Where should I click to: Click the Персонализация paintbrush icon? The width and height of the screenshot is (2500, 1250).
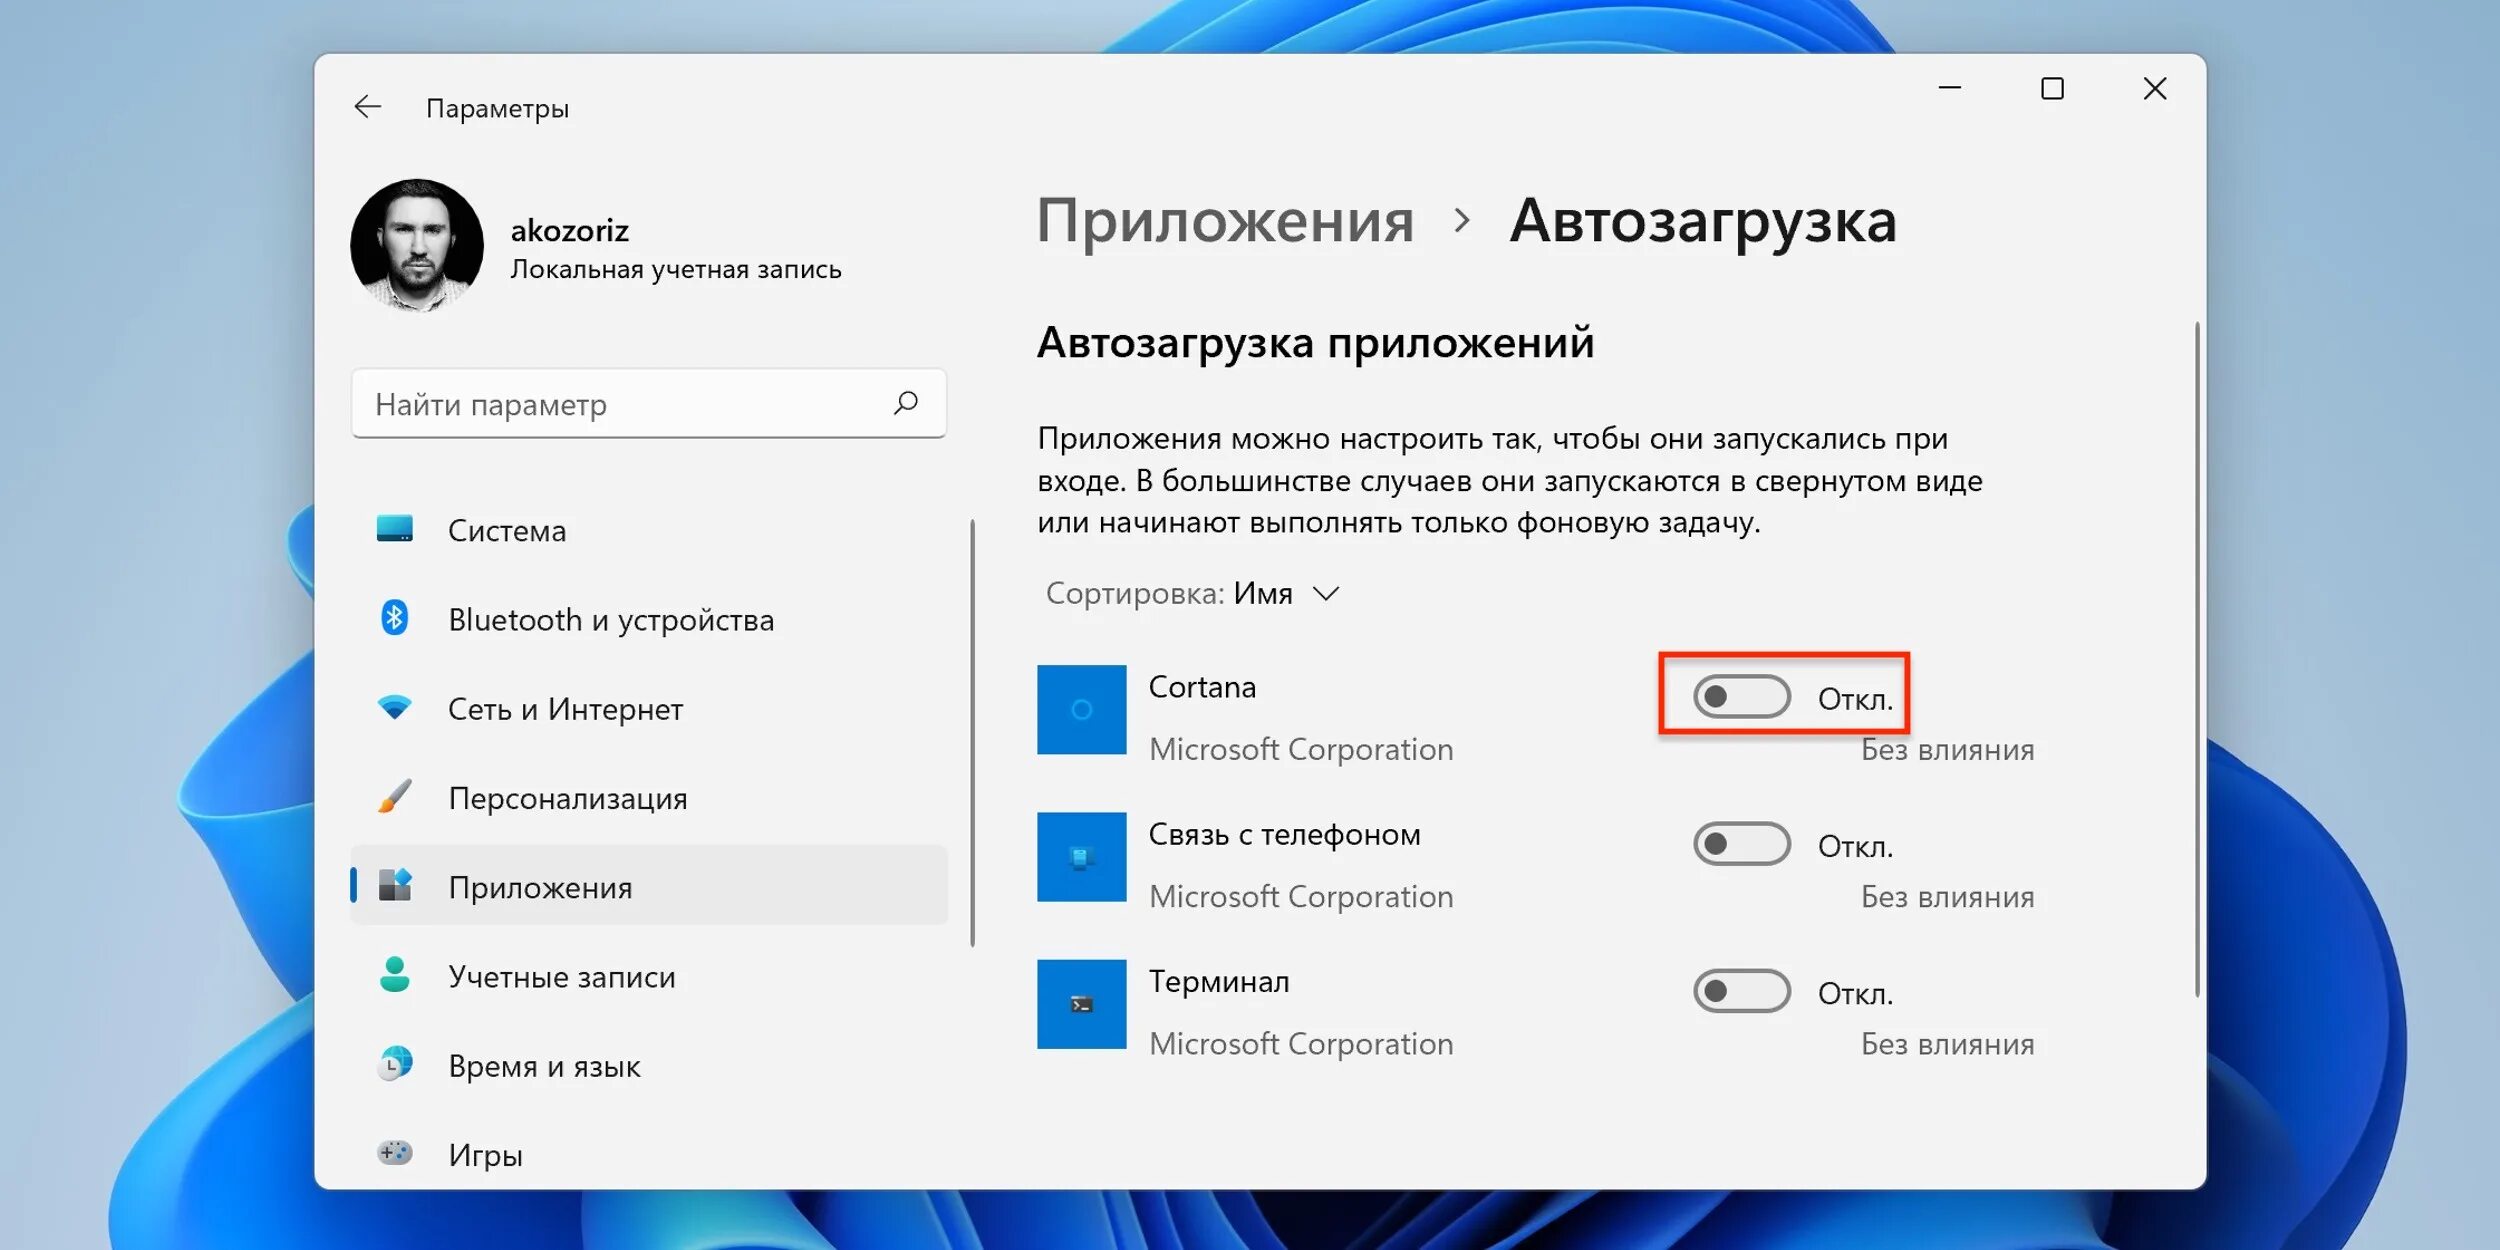[395, 796]
